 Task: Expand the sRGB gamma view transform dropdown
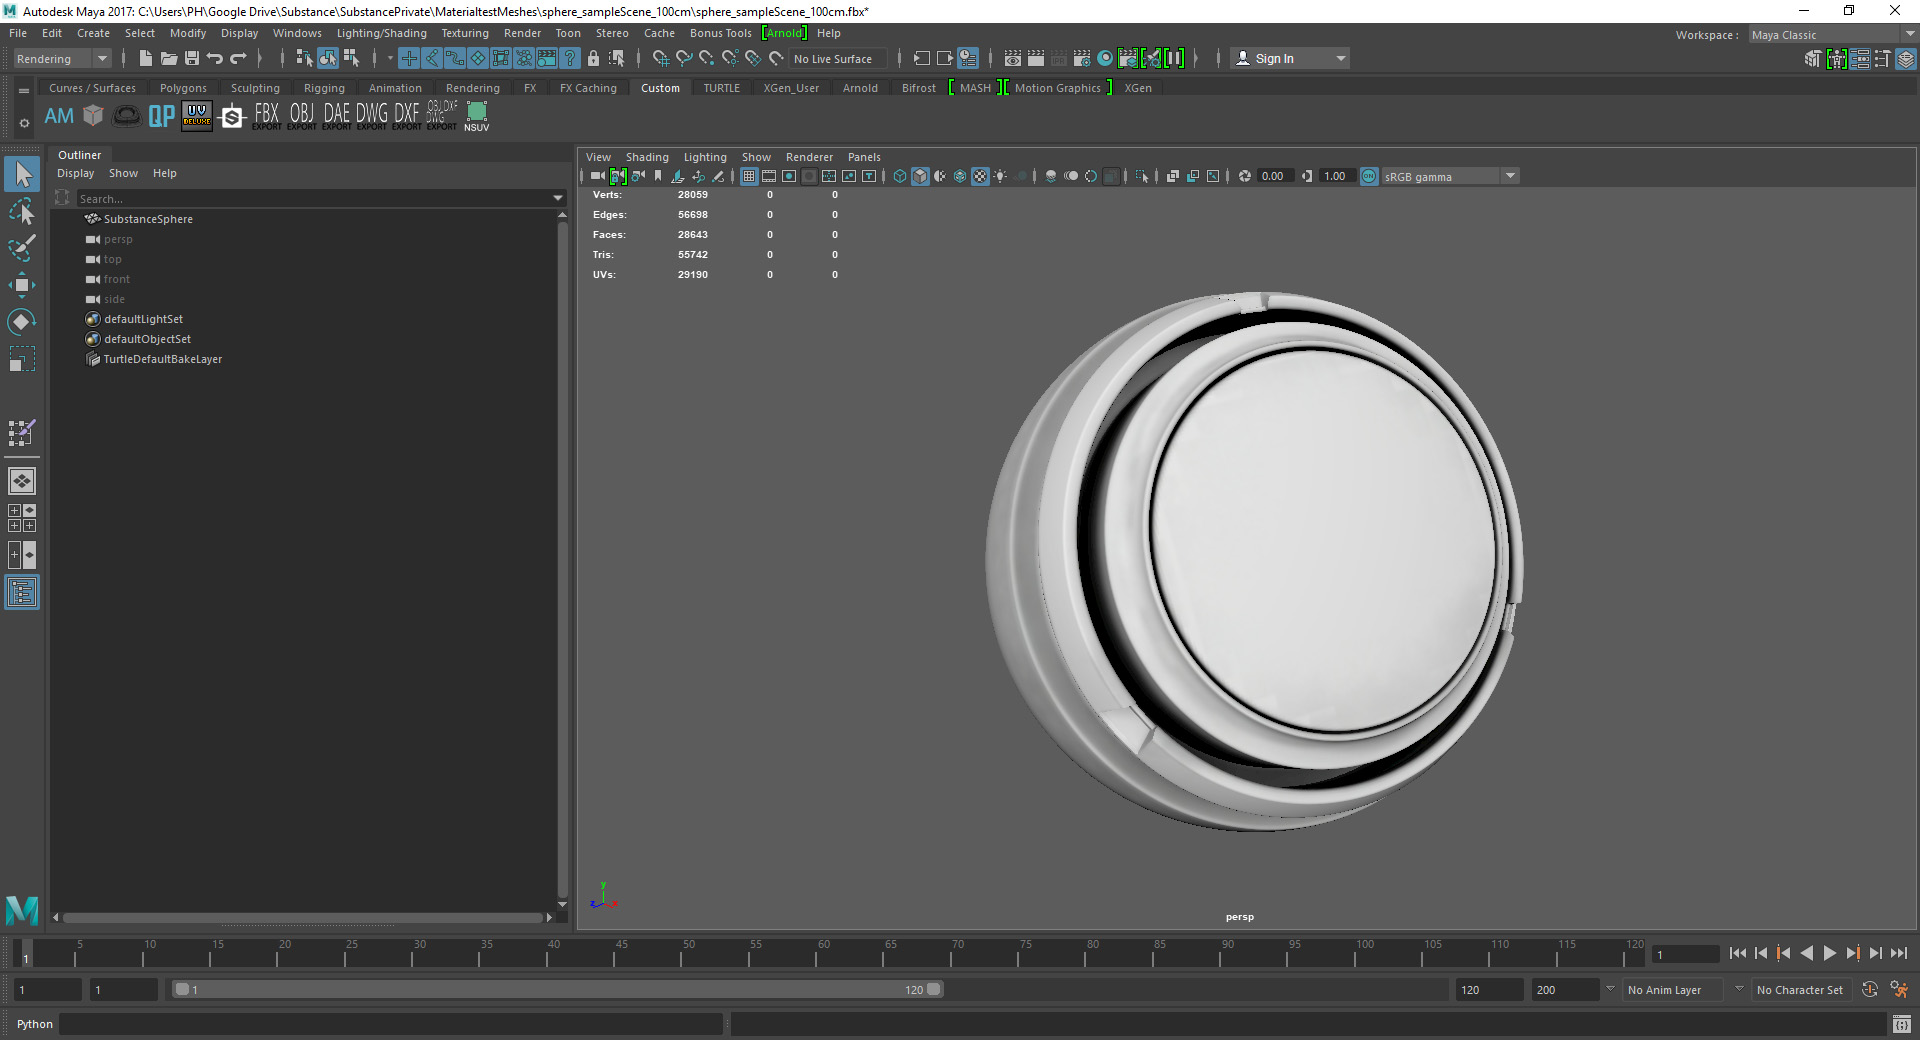pos(1510,176)
